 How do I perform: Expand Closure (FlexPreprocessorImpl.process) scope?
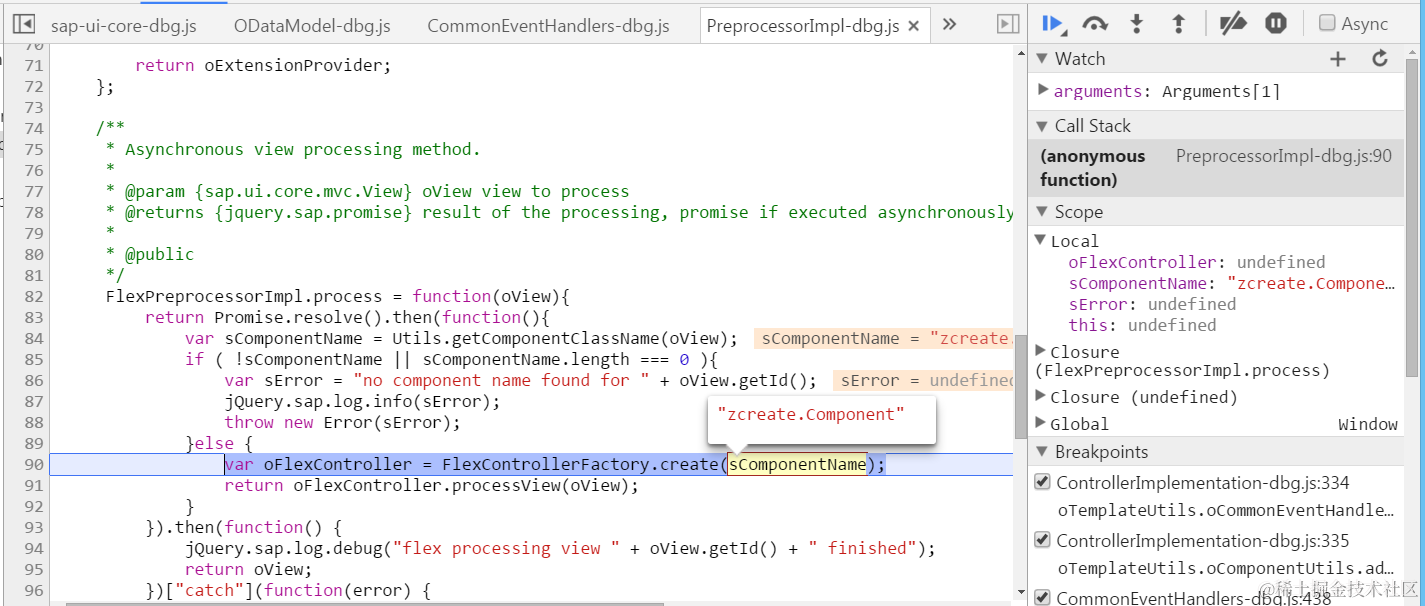(1041, 351)
